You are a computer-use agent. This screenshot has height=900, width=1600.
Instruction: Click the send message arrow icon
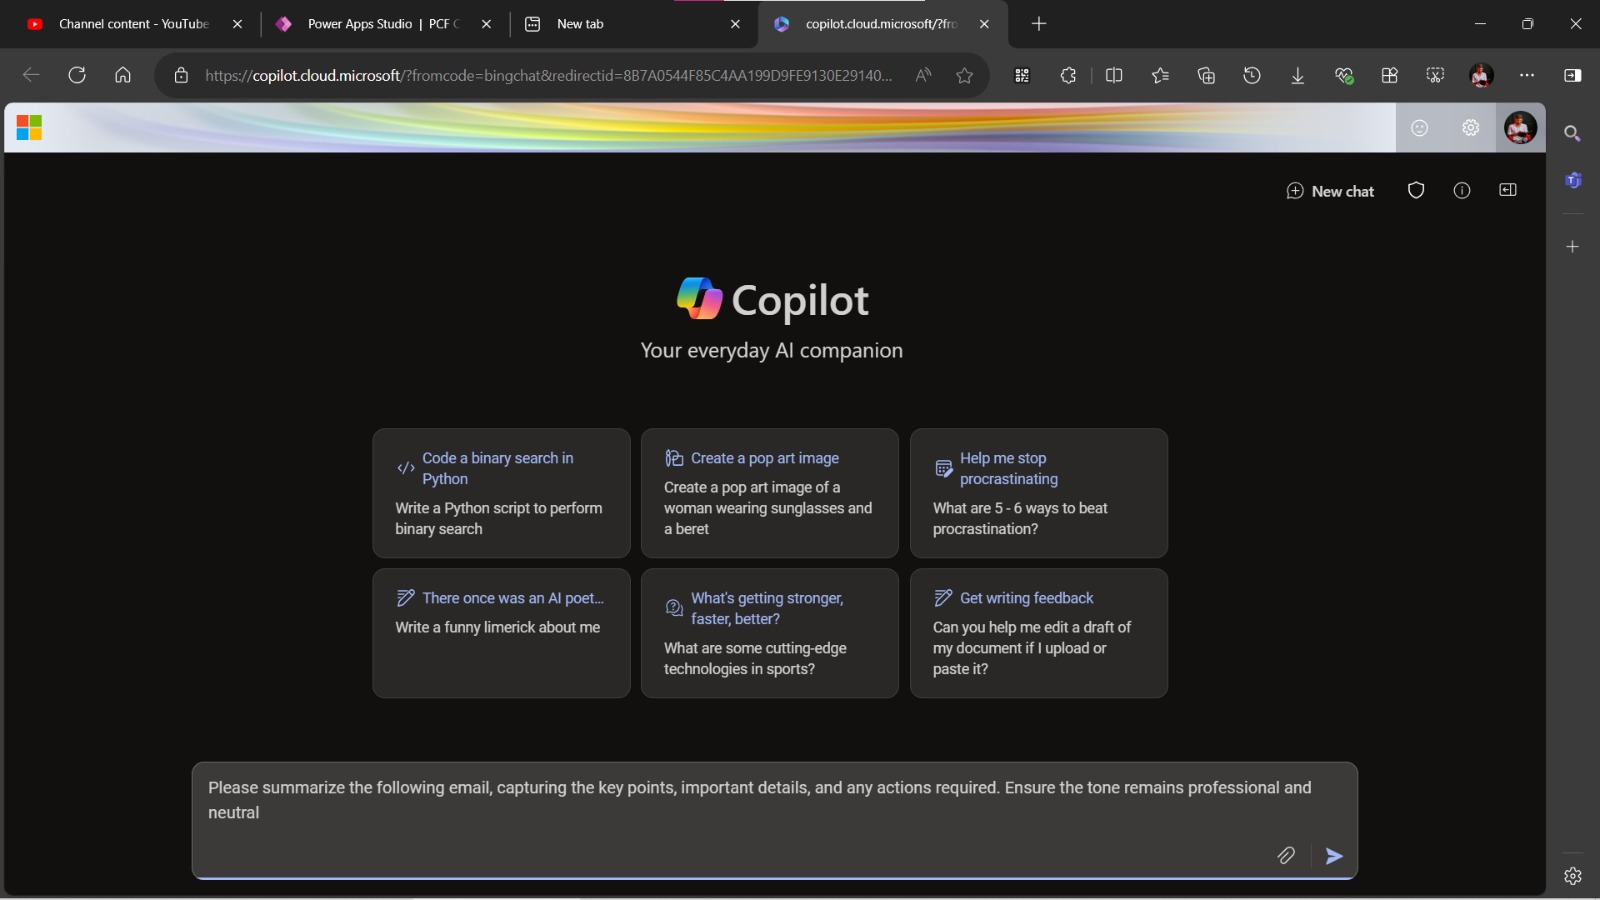coord(1334,856)
